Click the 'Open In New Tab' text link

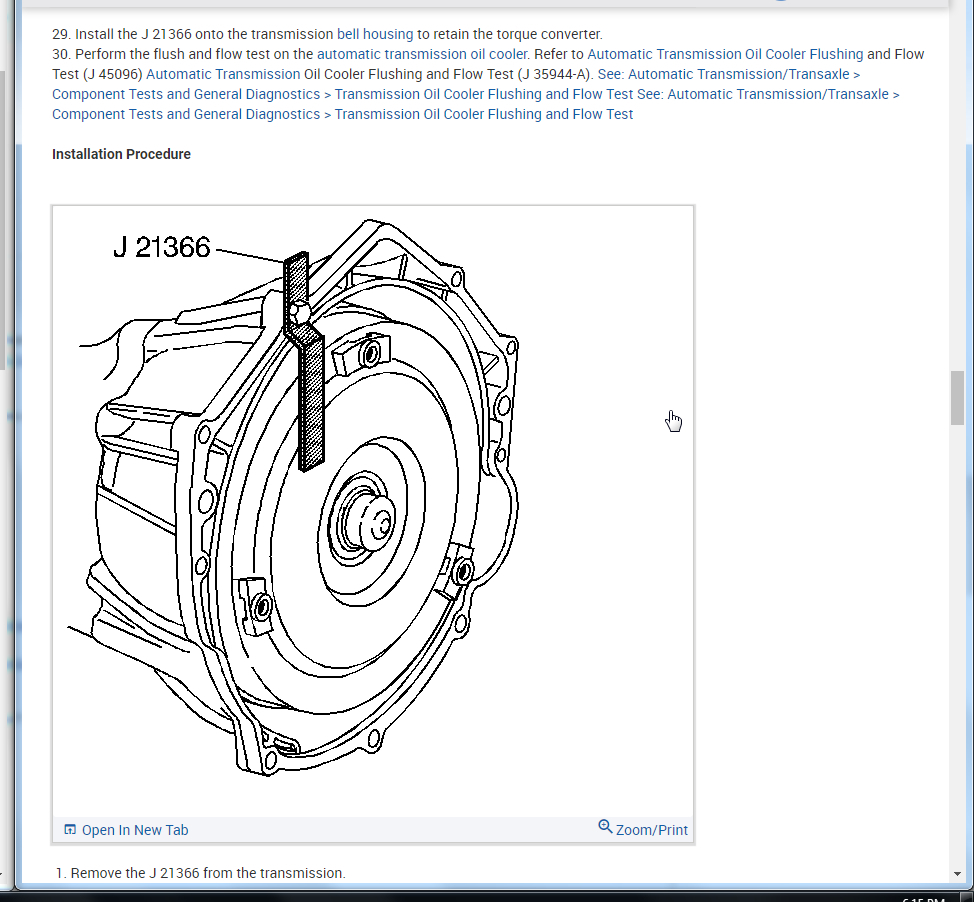click(135, 830)
